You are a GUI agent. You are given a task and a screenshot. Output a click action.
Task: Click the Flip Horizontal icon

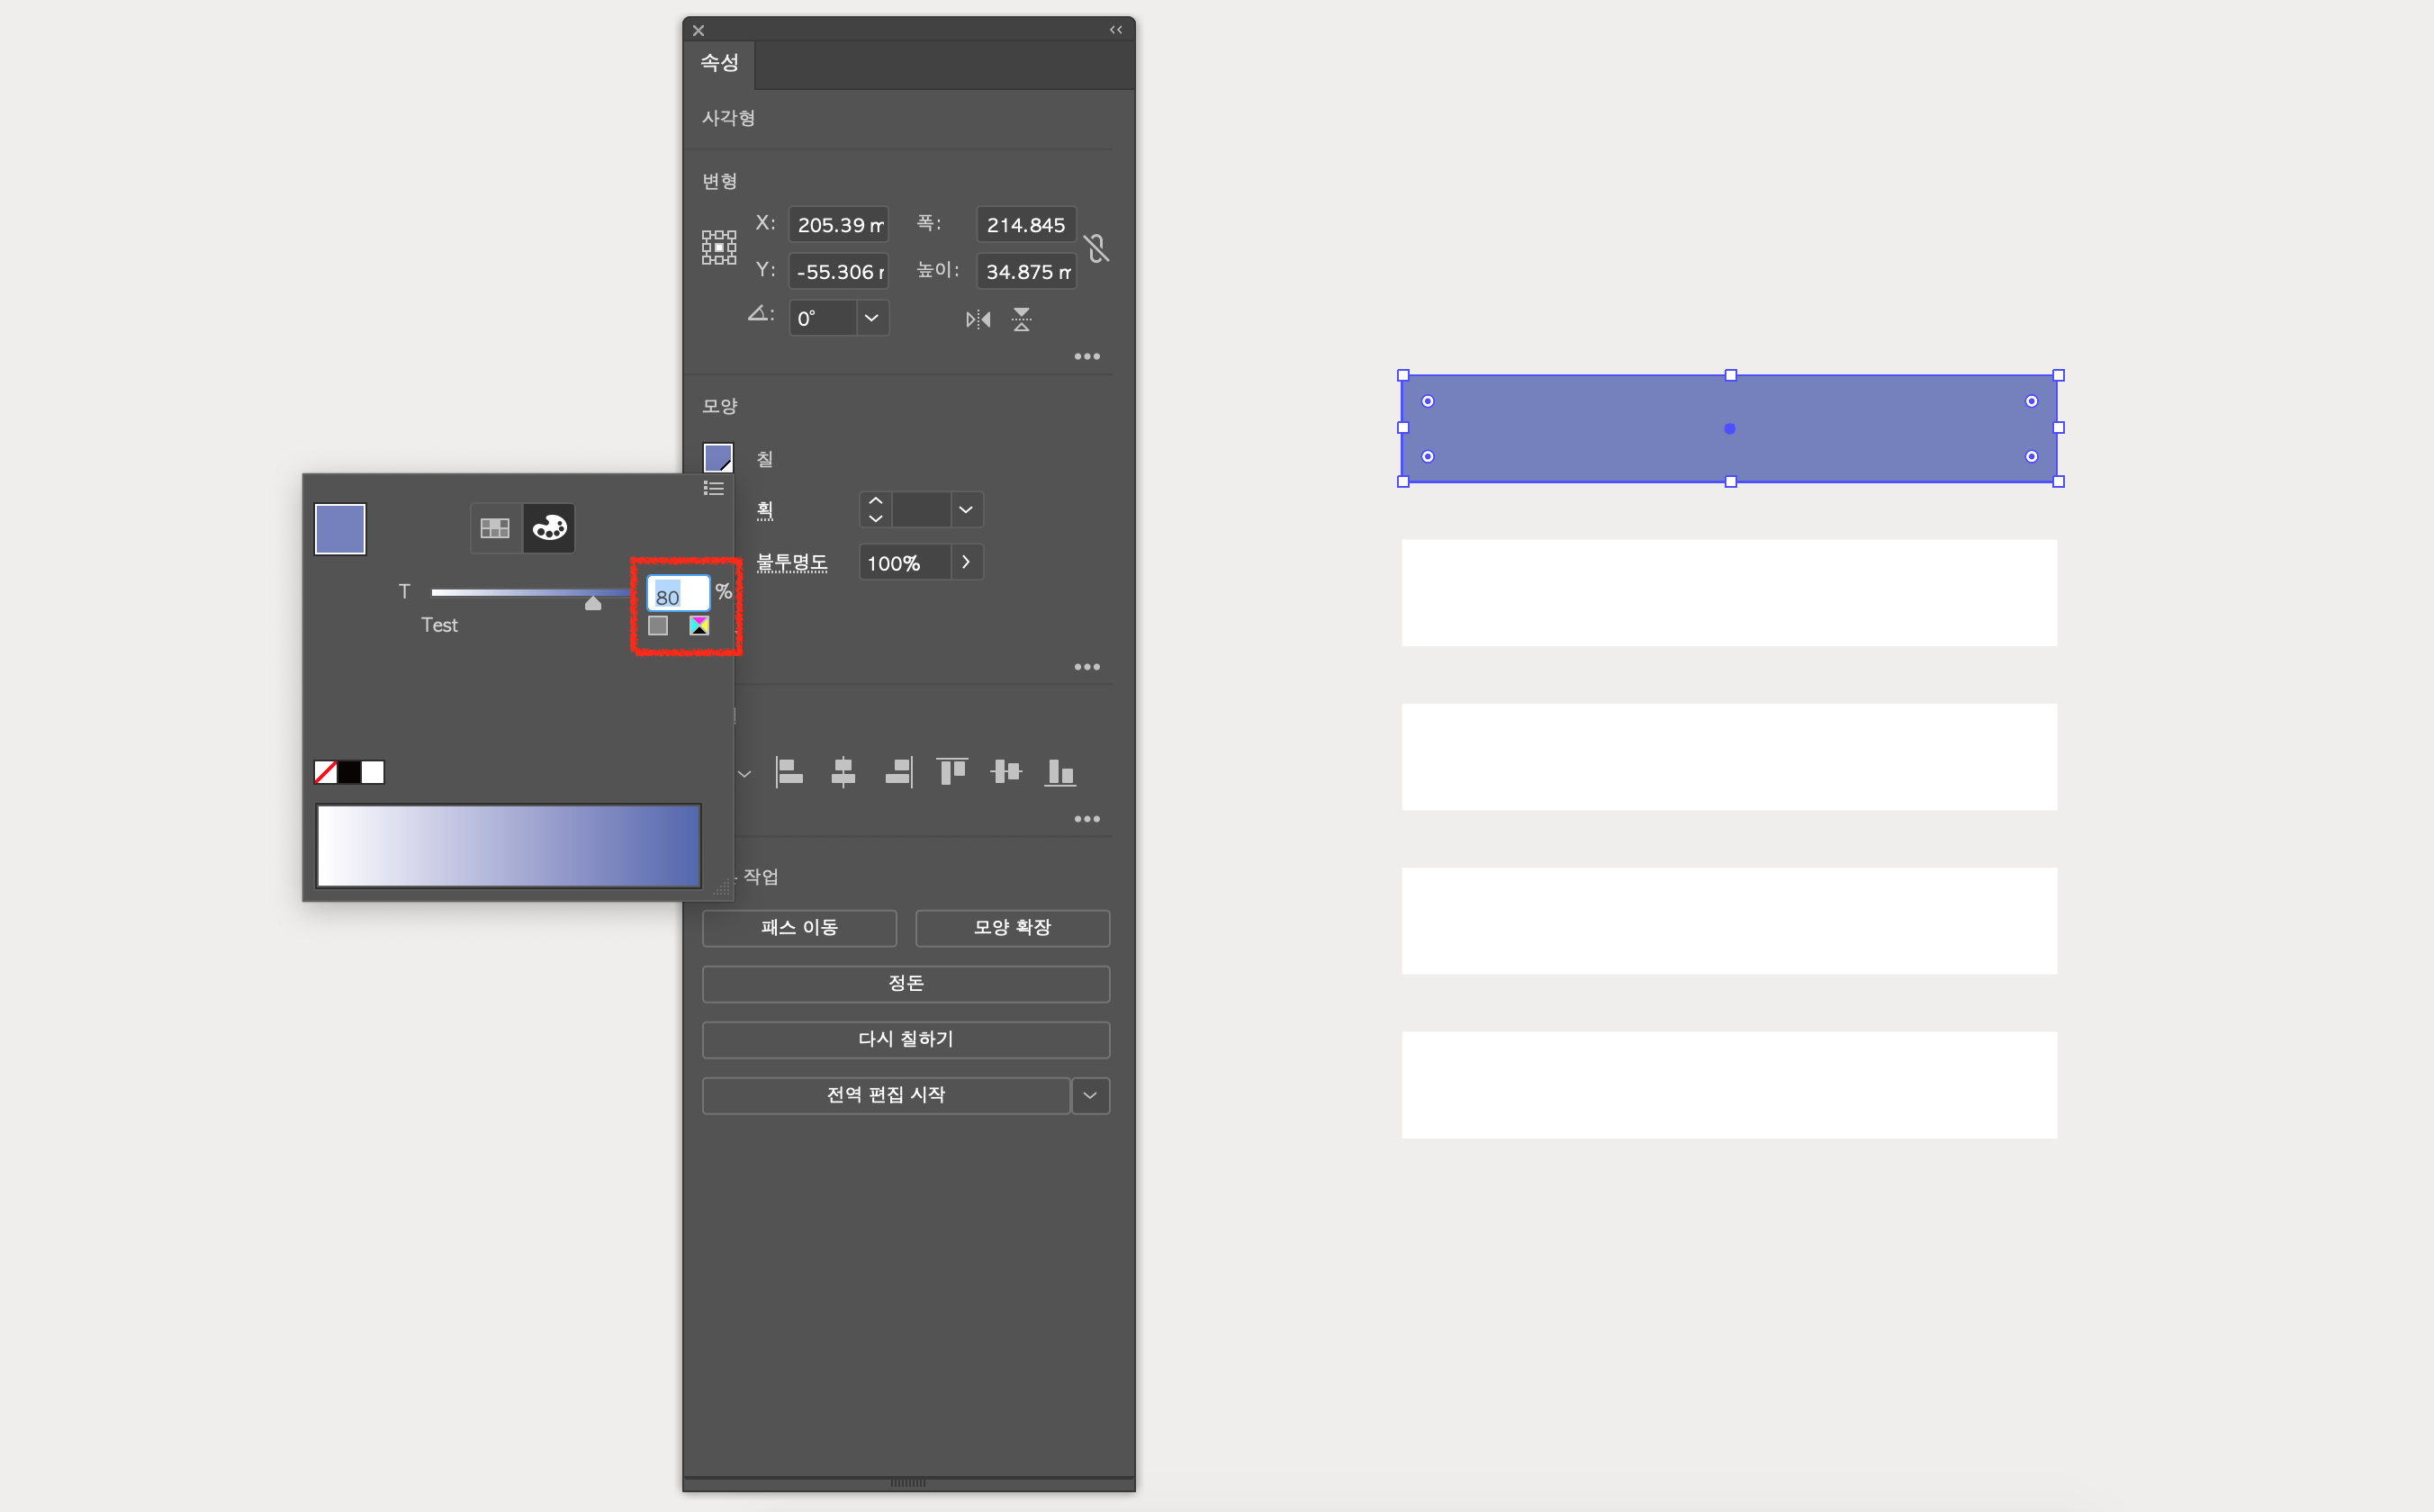tap(977, 320)
